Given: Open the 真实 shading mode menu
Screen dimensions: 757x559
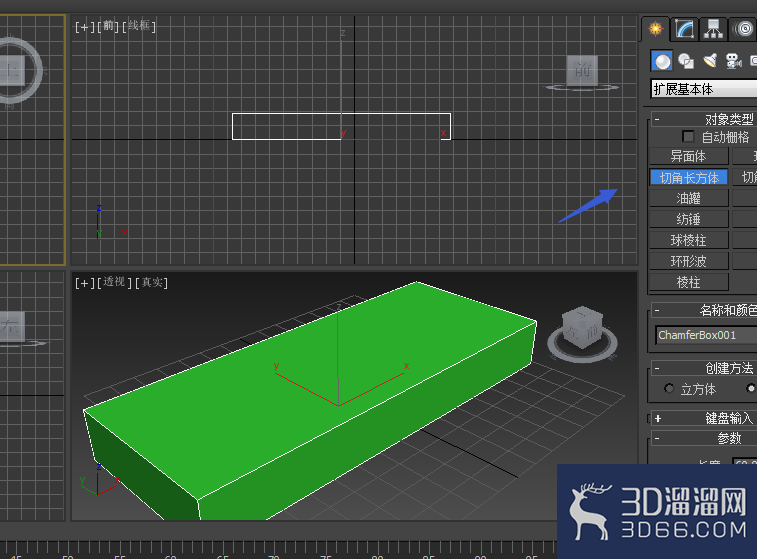Looking at the screenshot, I should click(x=152, y=282).
